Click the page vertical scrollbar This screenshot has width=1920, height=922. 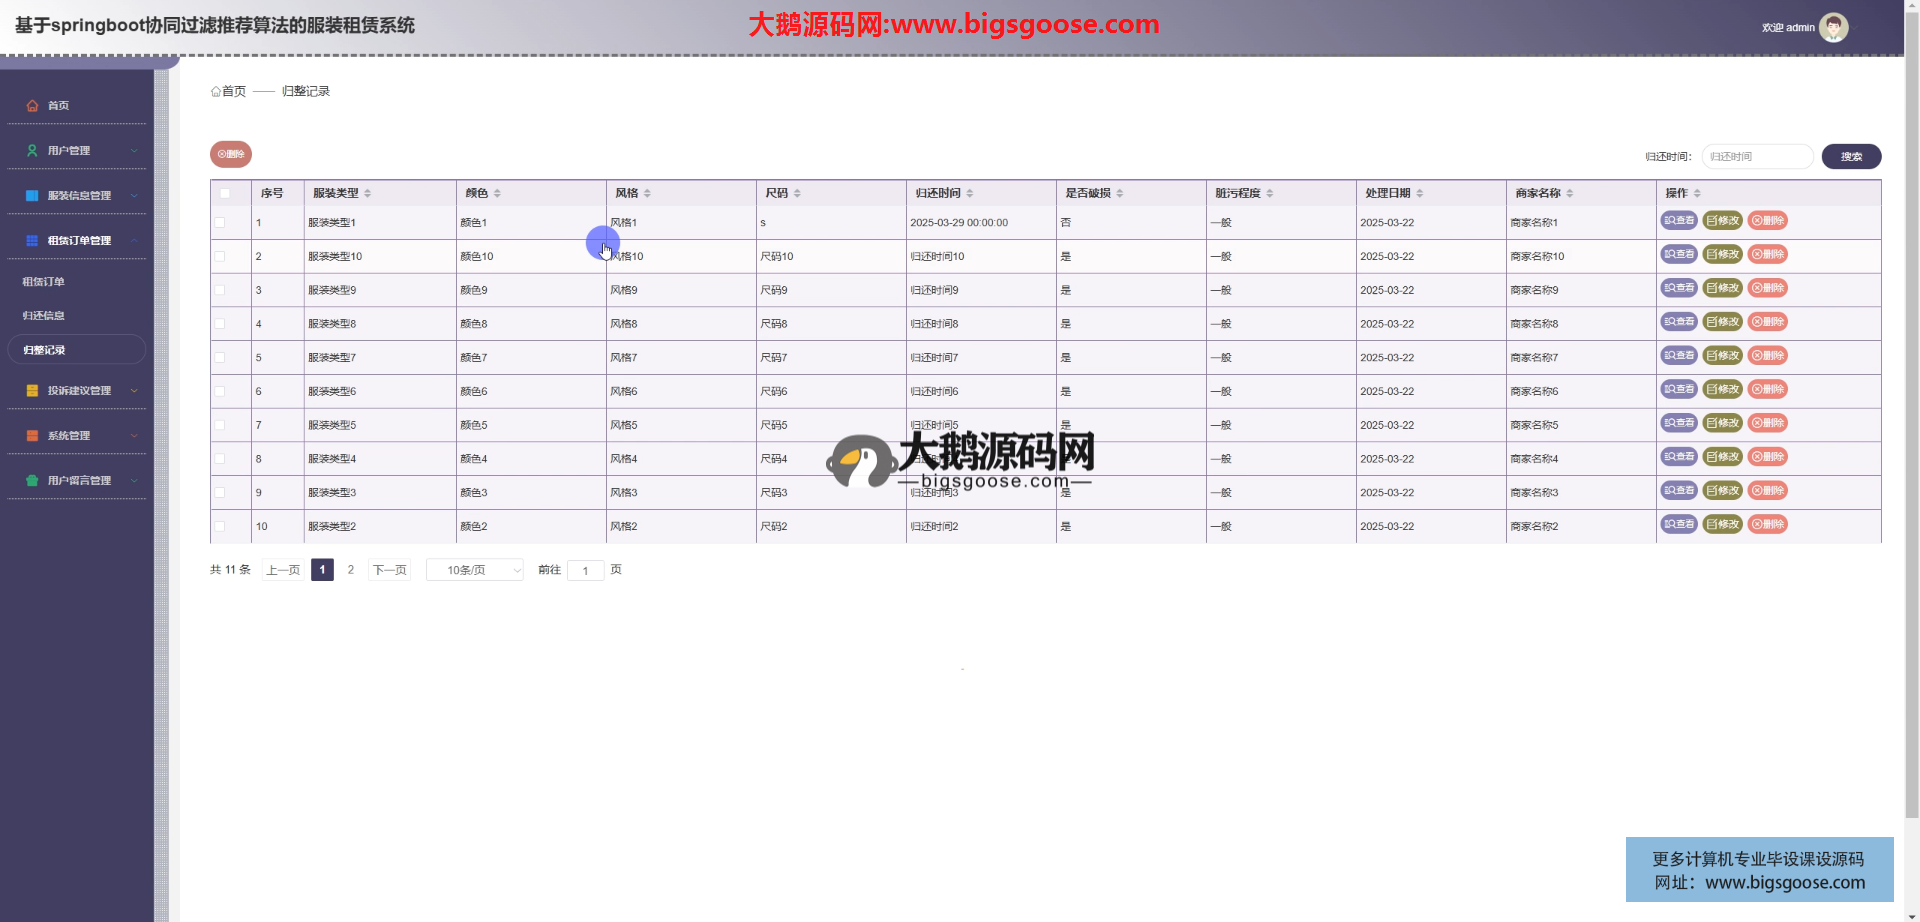tap(1912, 400)
